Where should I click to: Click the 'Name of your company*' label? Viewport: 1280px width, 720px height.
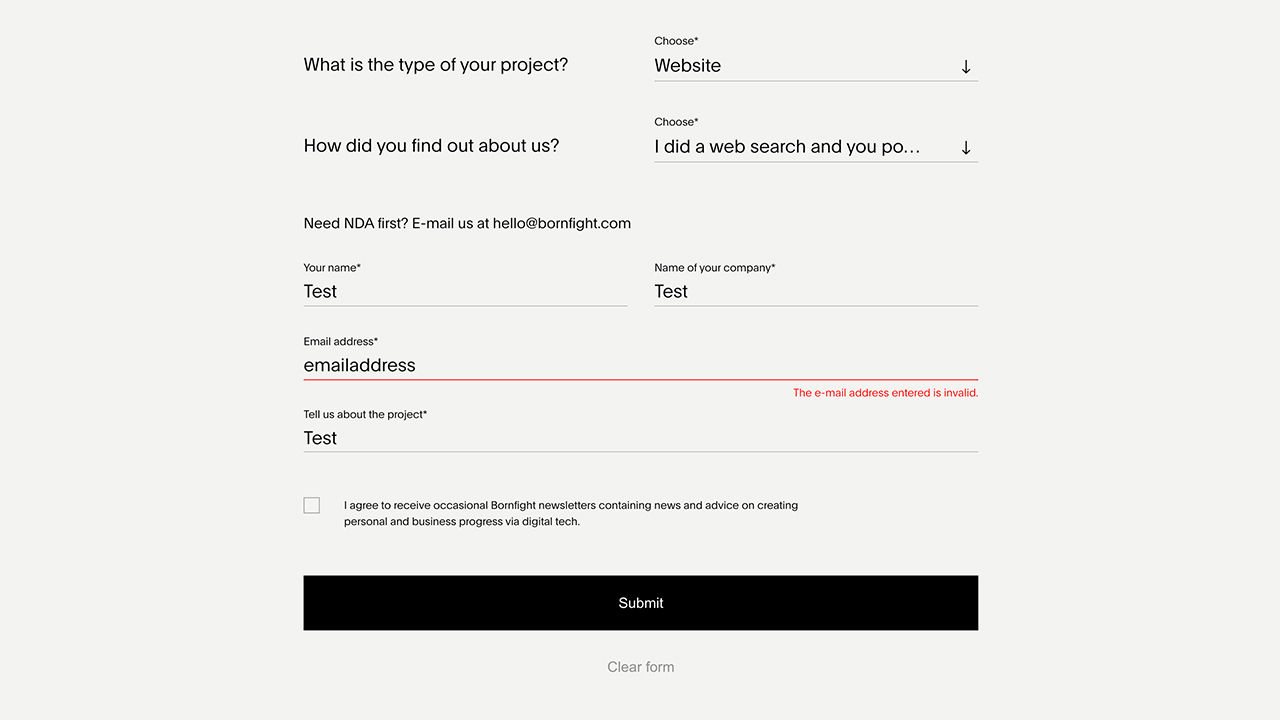tap(715, 268)
